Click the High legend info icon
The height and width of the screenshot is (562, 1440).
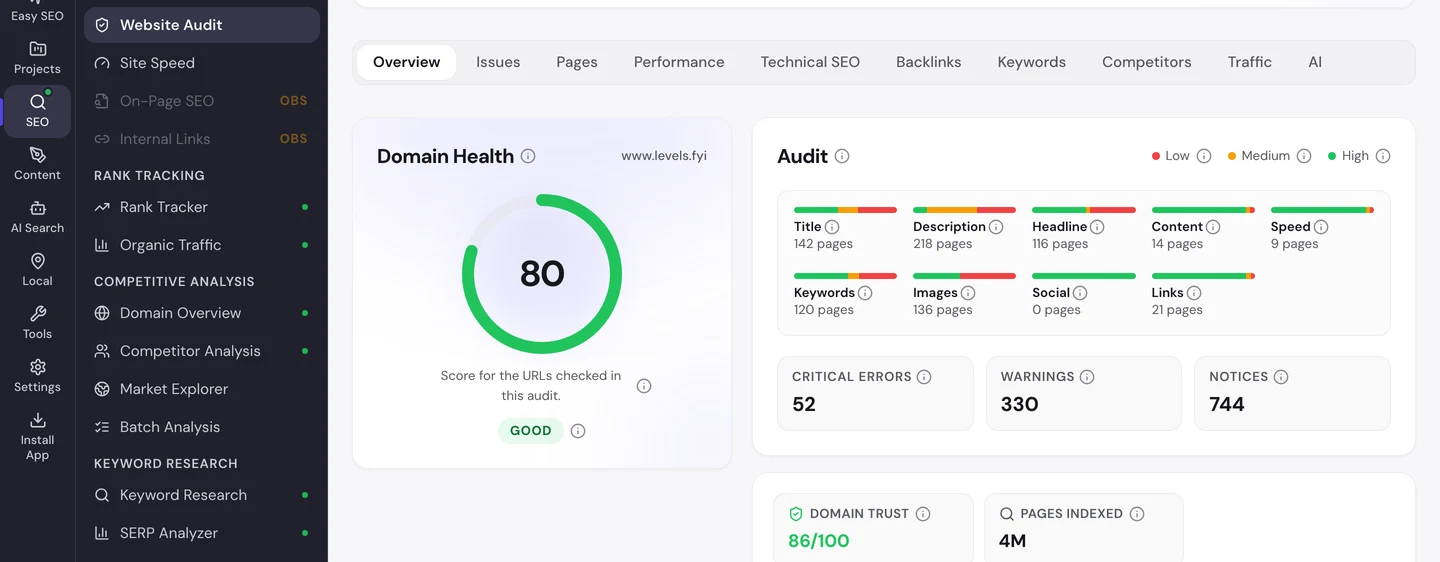tap(1383, 156)
